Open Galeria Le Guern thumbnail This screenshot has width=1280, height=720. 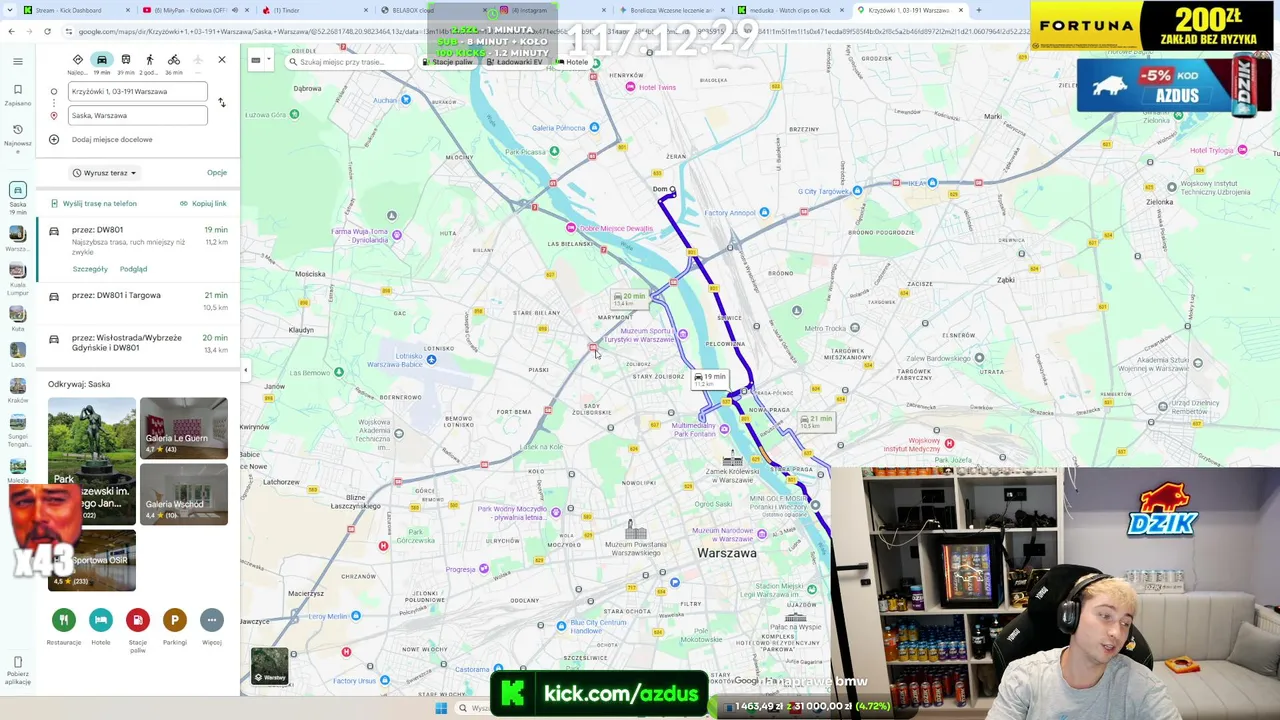(184, 429)
